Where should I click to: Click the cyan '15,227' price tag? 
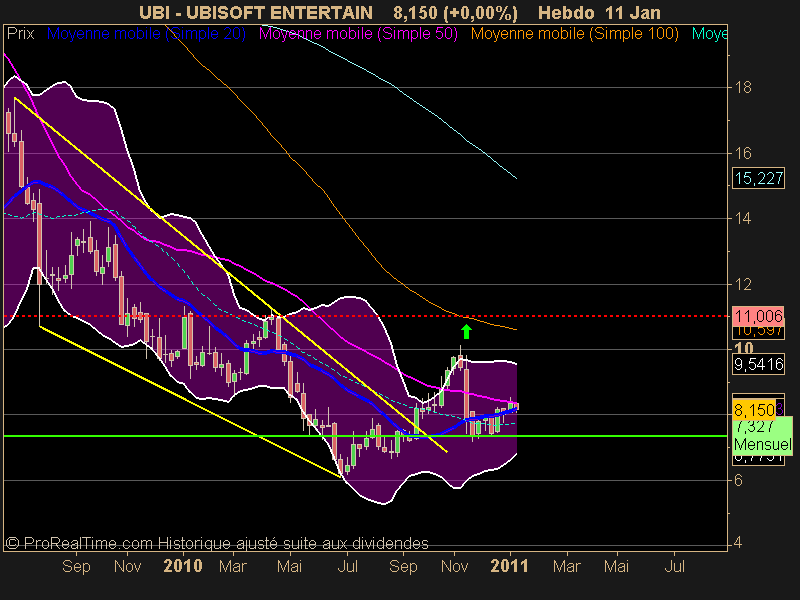(759, 179)
